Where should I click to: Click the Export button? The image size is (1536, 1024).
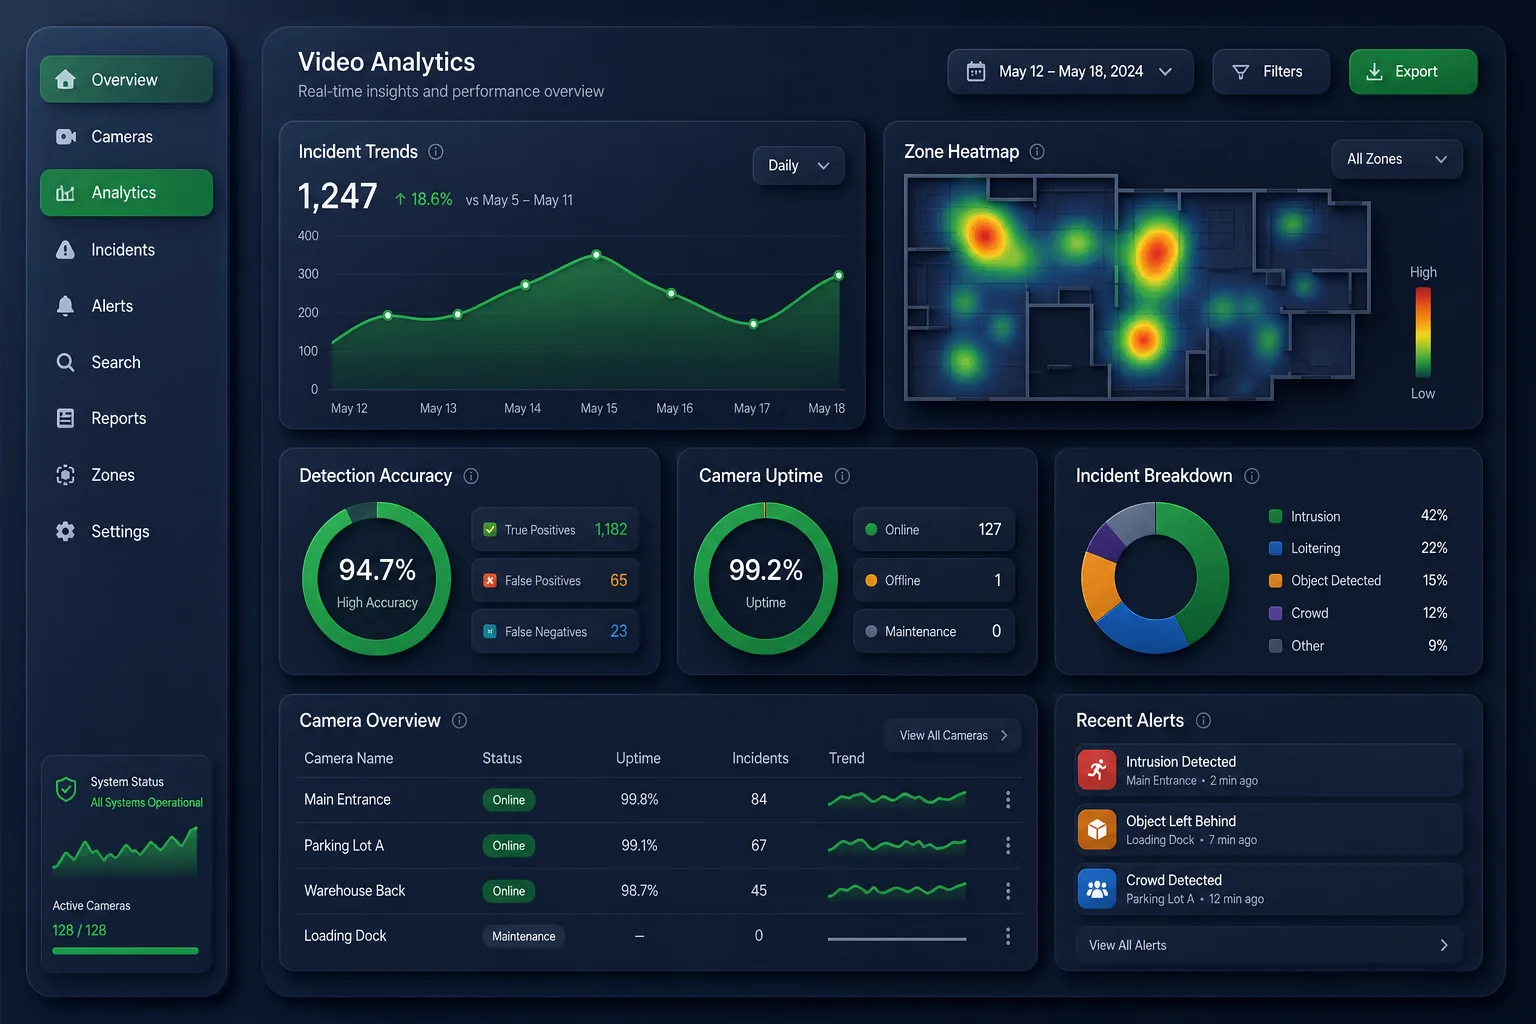pos(1413,72)
